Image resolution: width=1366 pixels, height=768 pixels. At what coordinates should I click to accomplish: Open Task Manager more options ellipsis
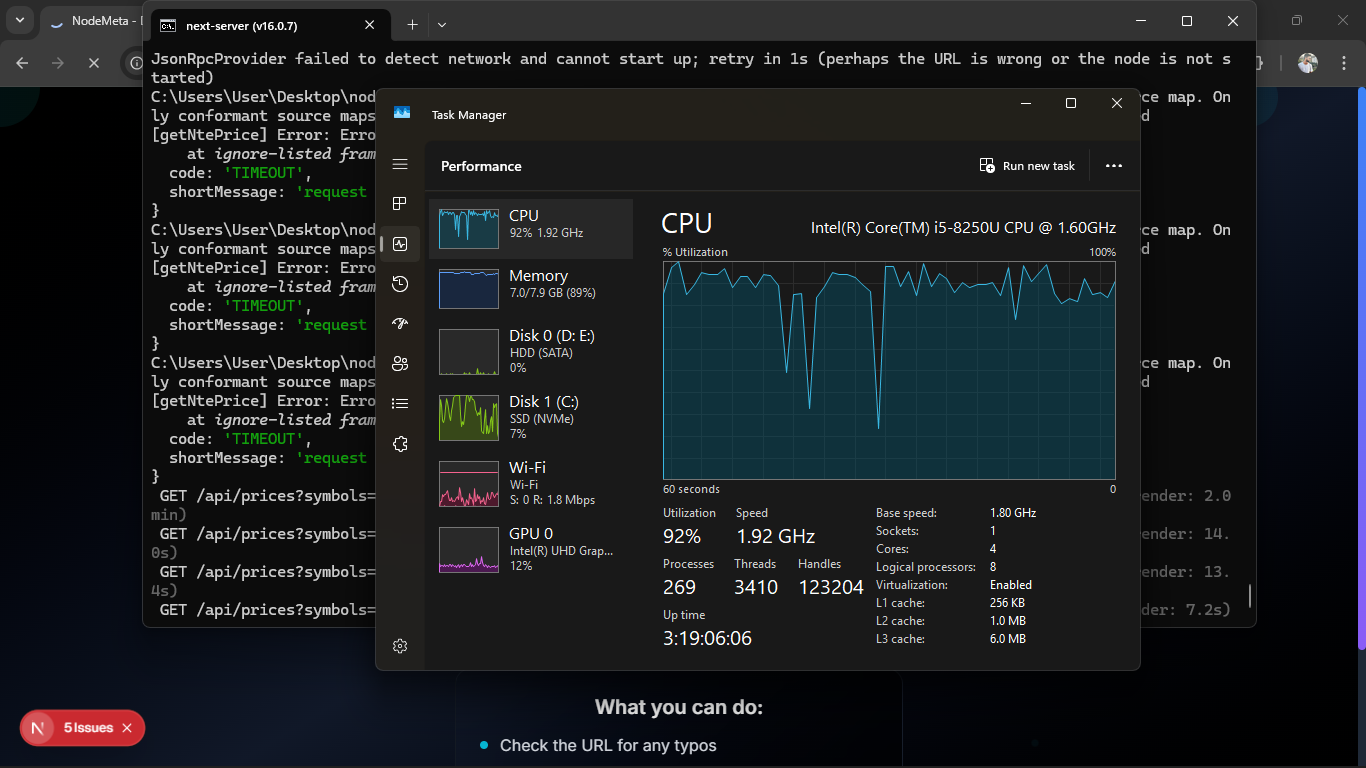1113,166
